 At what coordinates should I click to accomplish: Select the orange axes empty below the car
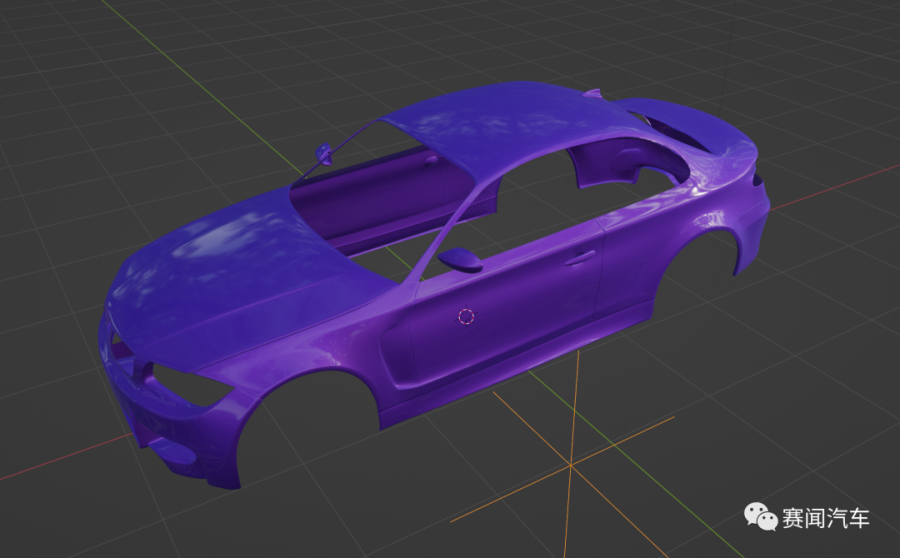(571, 466)
